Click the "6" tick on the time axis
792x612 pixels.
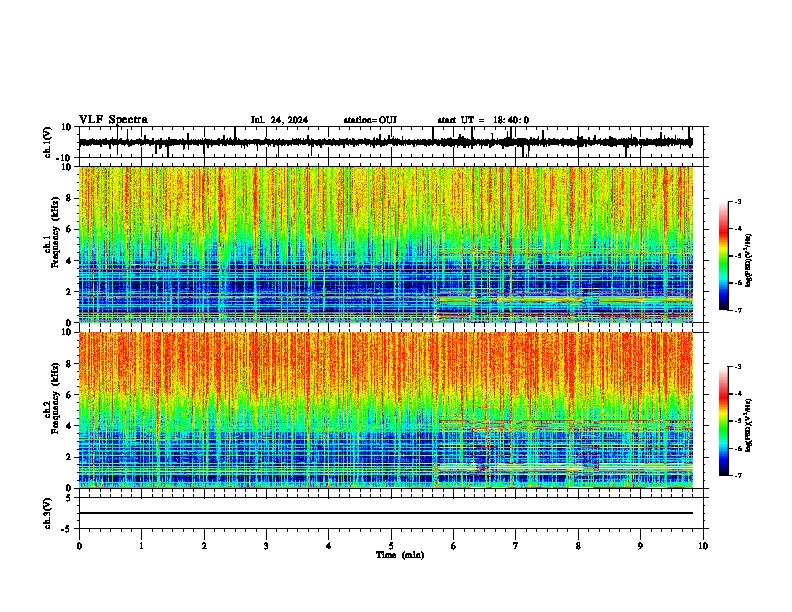(454, 546)
